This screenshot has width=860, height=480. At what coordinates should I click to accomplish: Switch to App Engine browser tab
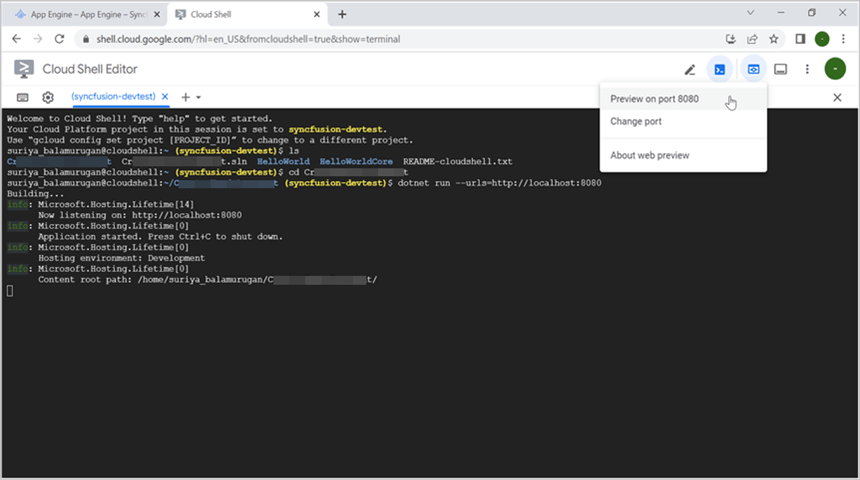(88, 14)
